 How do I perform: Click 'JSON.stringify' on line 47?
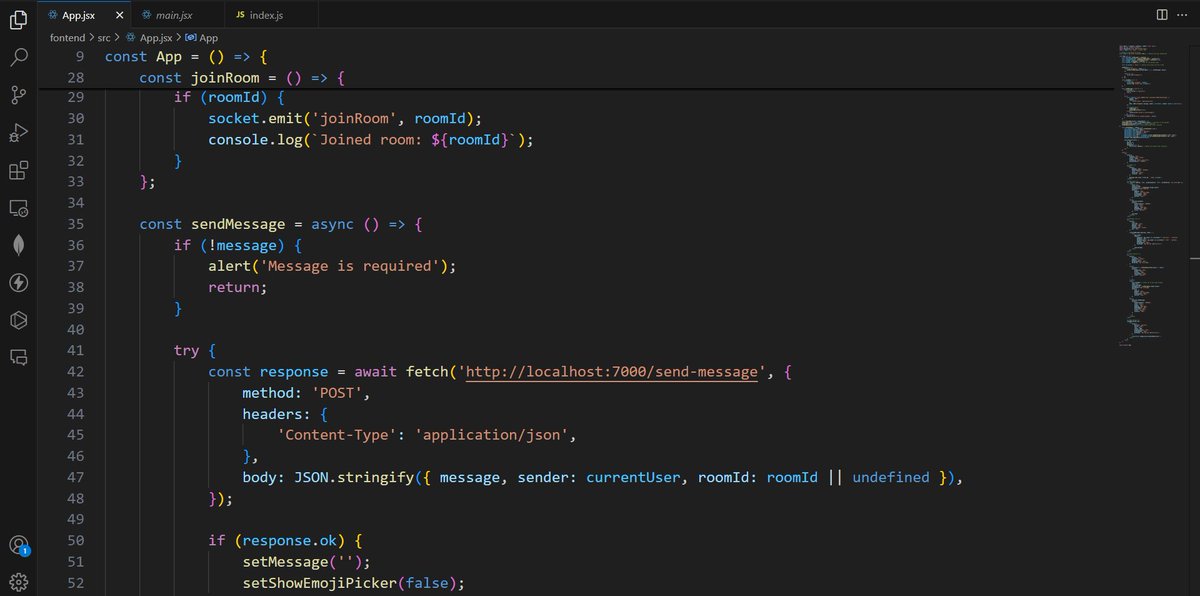click(354, 477)
